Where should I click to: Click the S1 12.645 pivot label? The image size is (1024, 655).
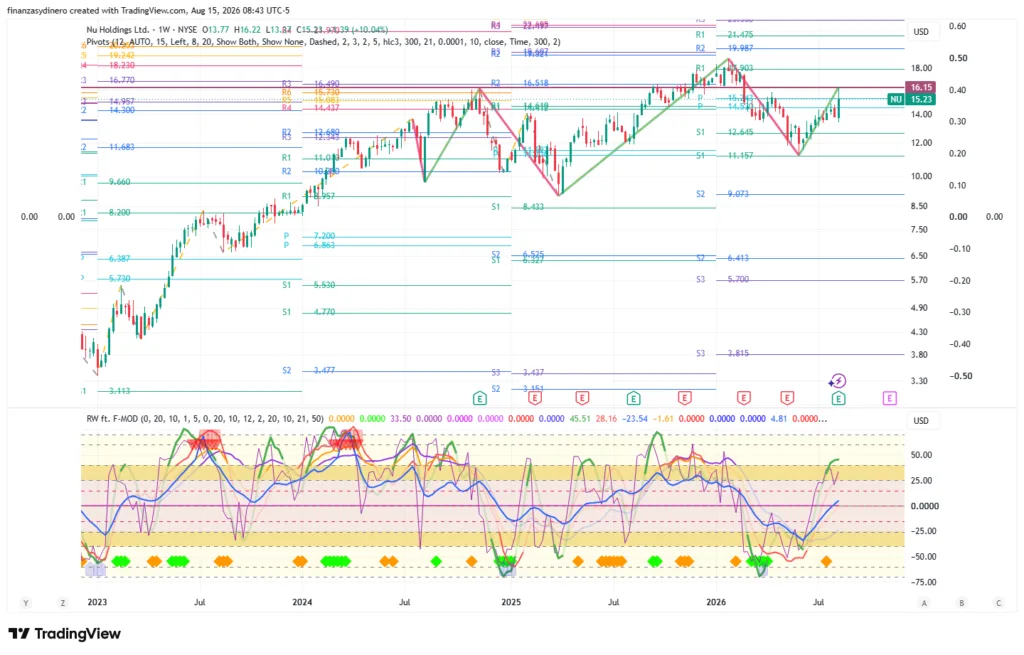tap(724, 132)
